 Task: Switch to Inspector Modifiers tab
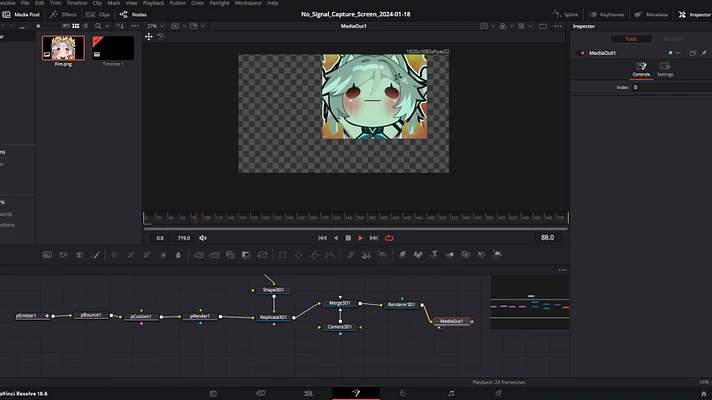(x=674, y=39)
